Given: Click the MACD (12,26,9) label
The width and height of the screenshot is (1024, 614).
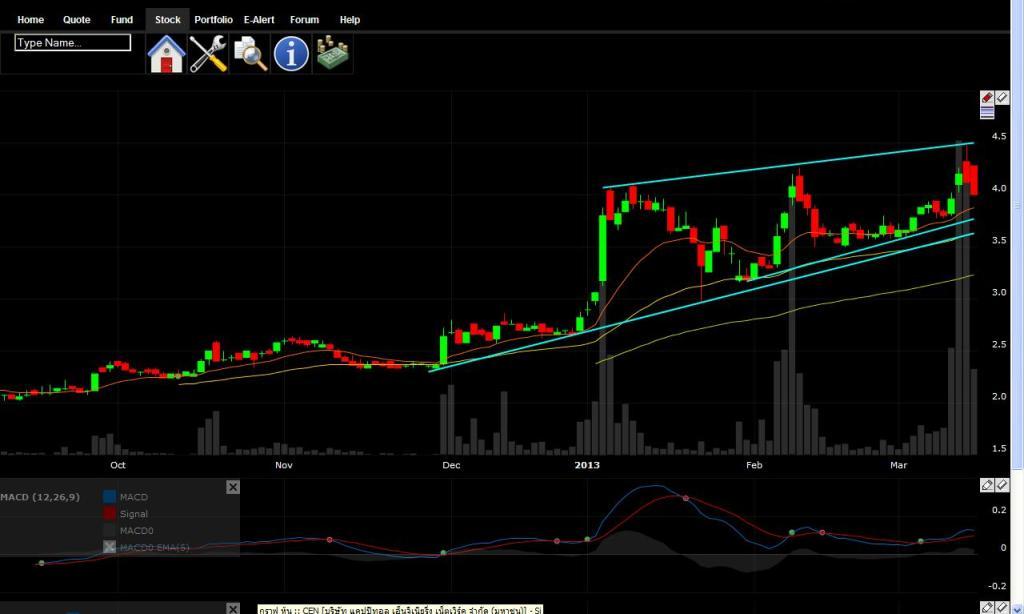Looking at the screenshot, I should pos(40,497).
